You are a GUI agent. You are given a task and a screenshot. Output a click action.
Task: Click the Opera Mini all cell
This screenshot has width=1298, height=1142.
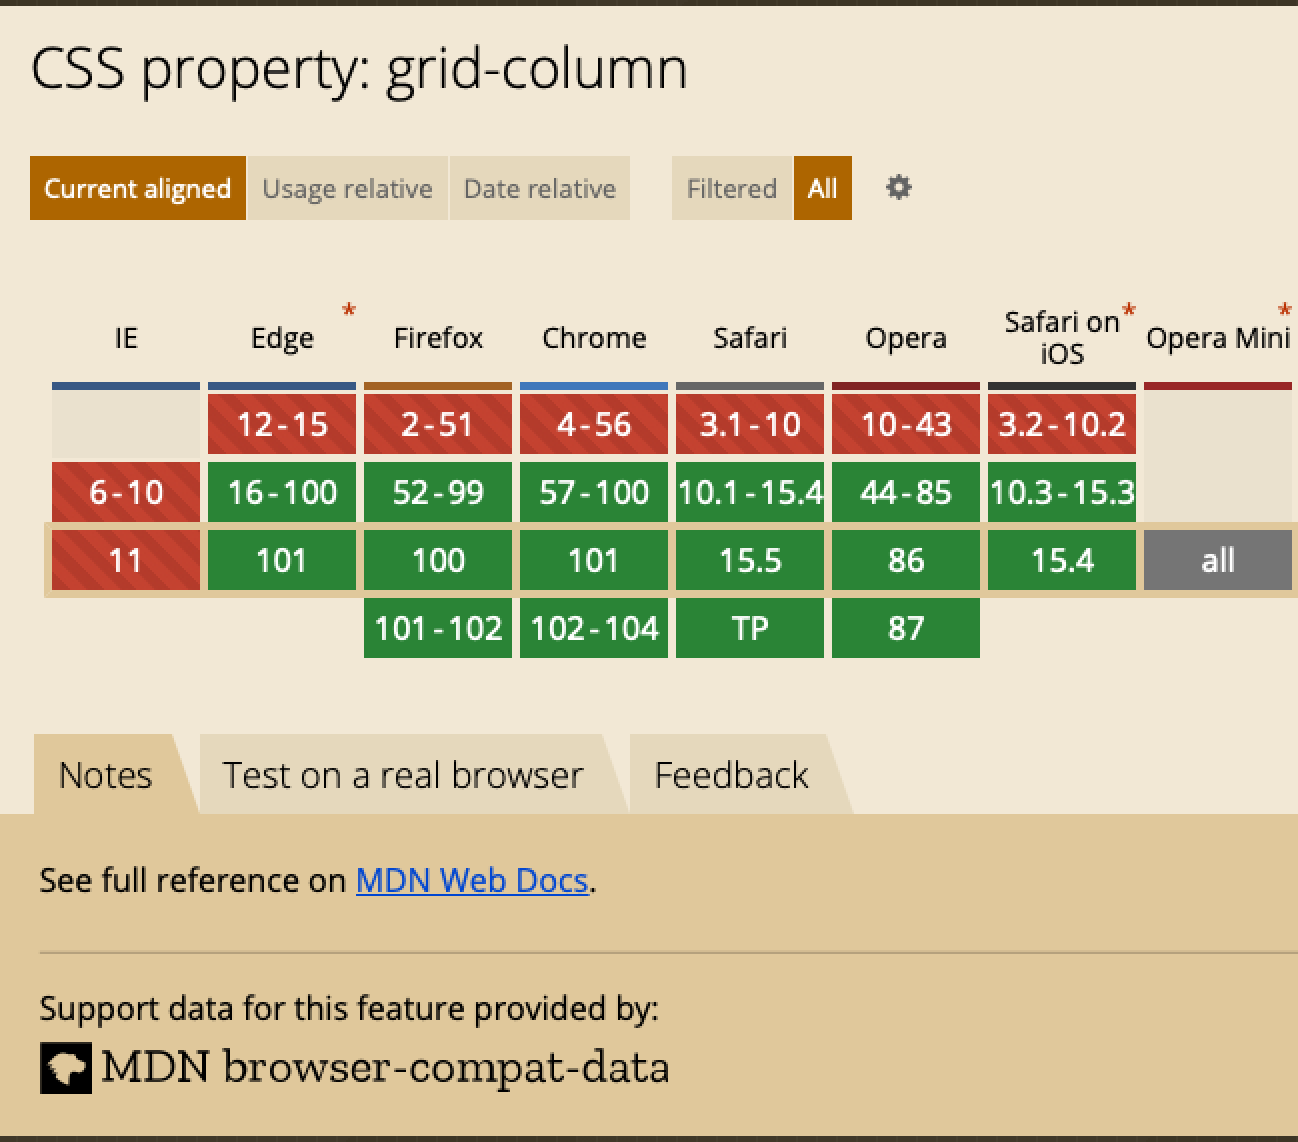1218,560
